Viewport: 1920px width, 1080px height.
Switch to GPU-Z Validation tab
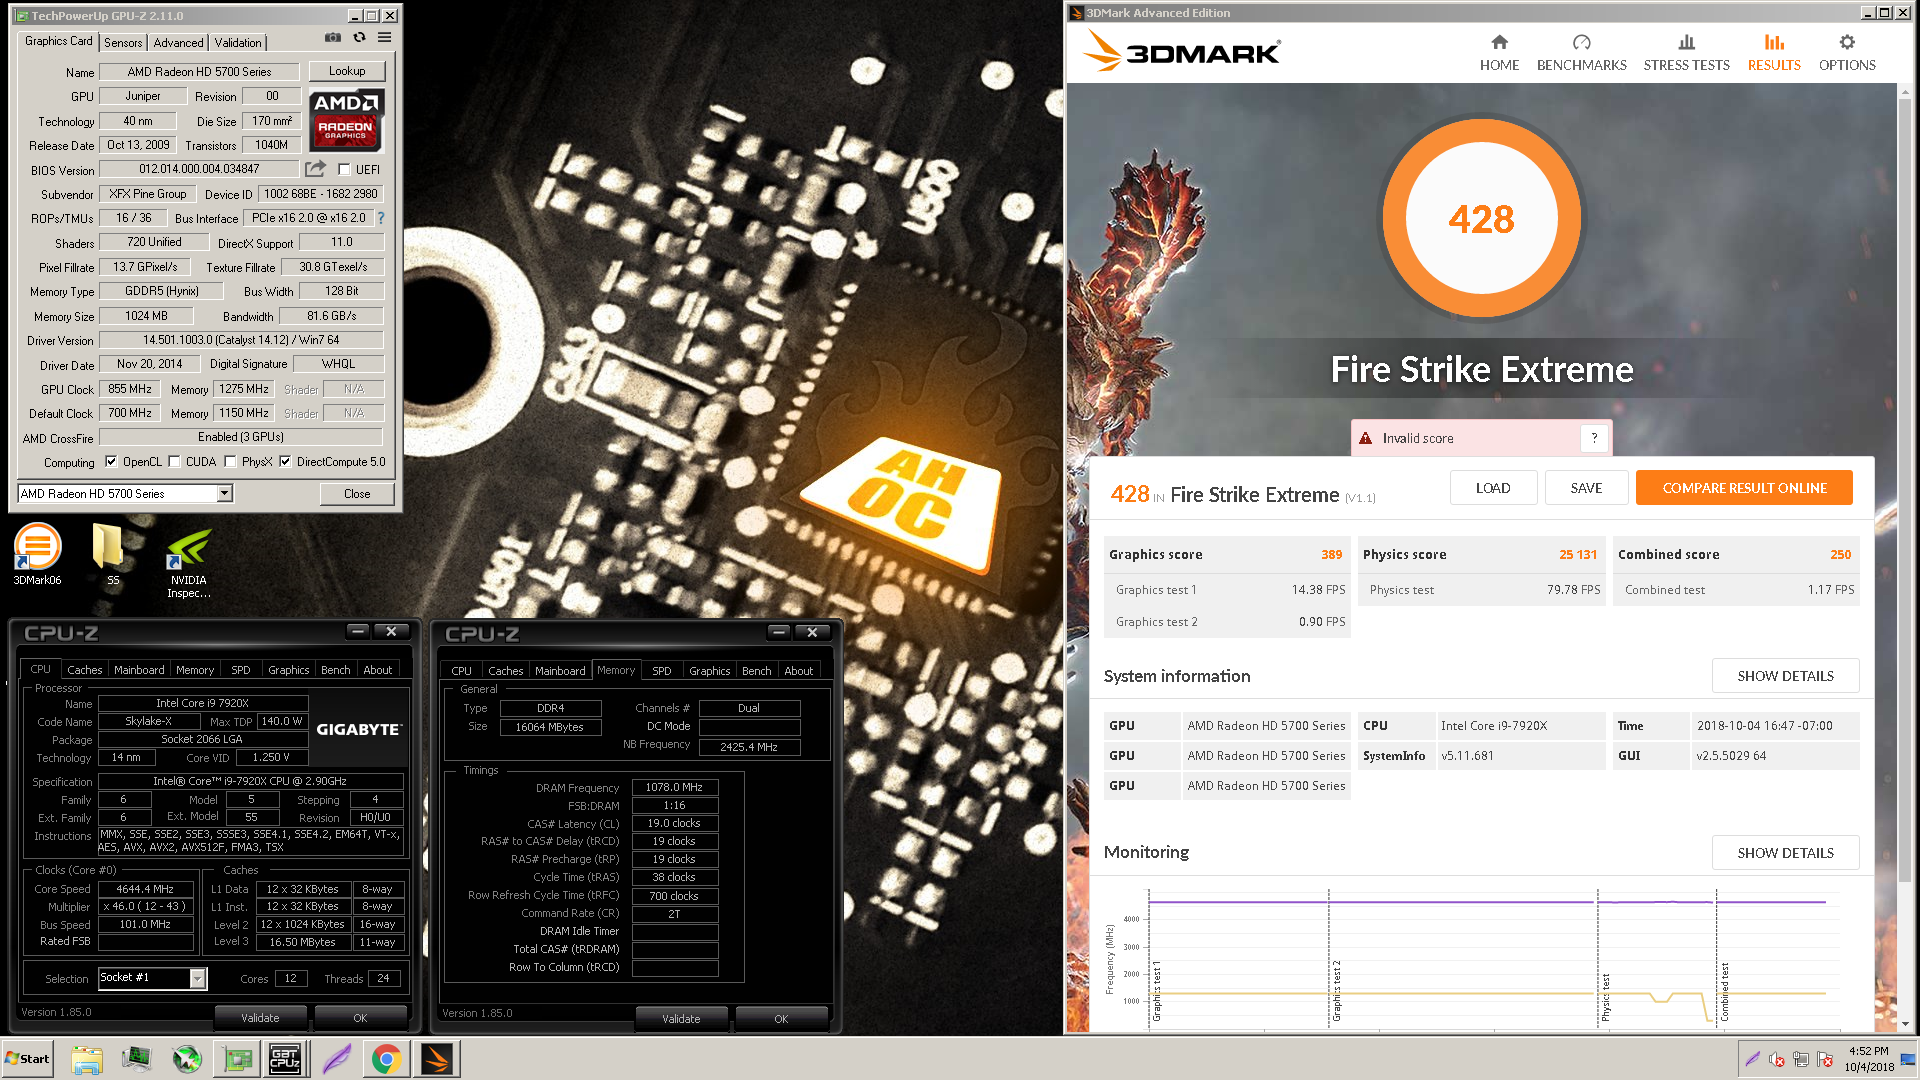pos(238,43)
